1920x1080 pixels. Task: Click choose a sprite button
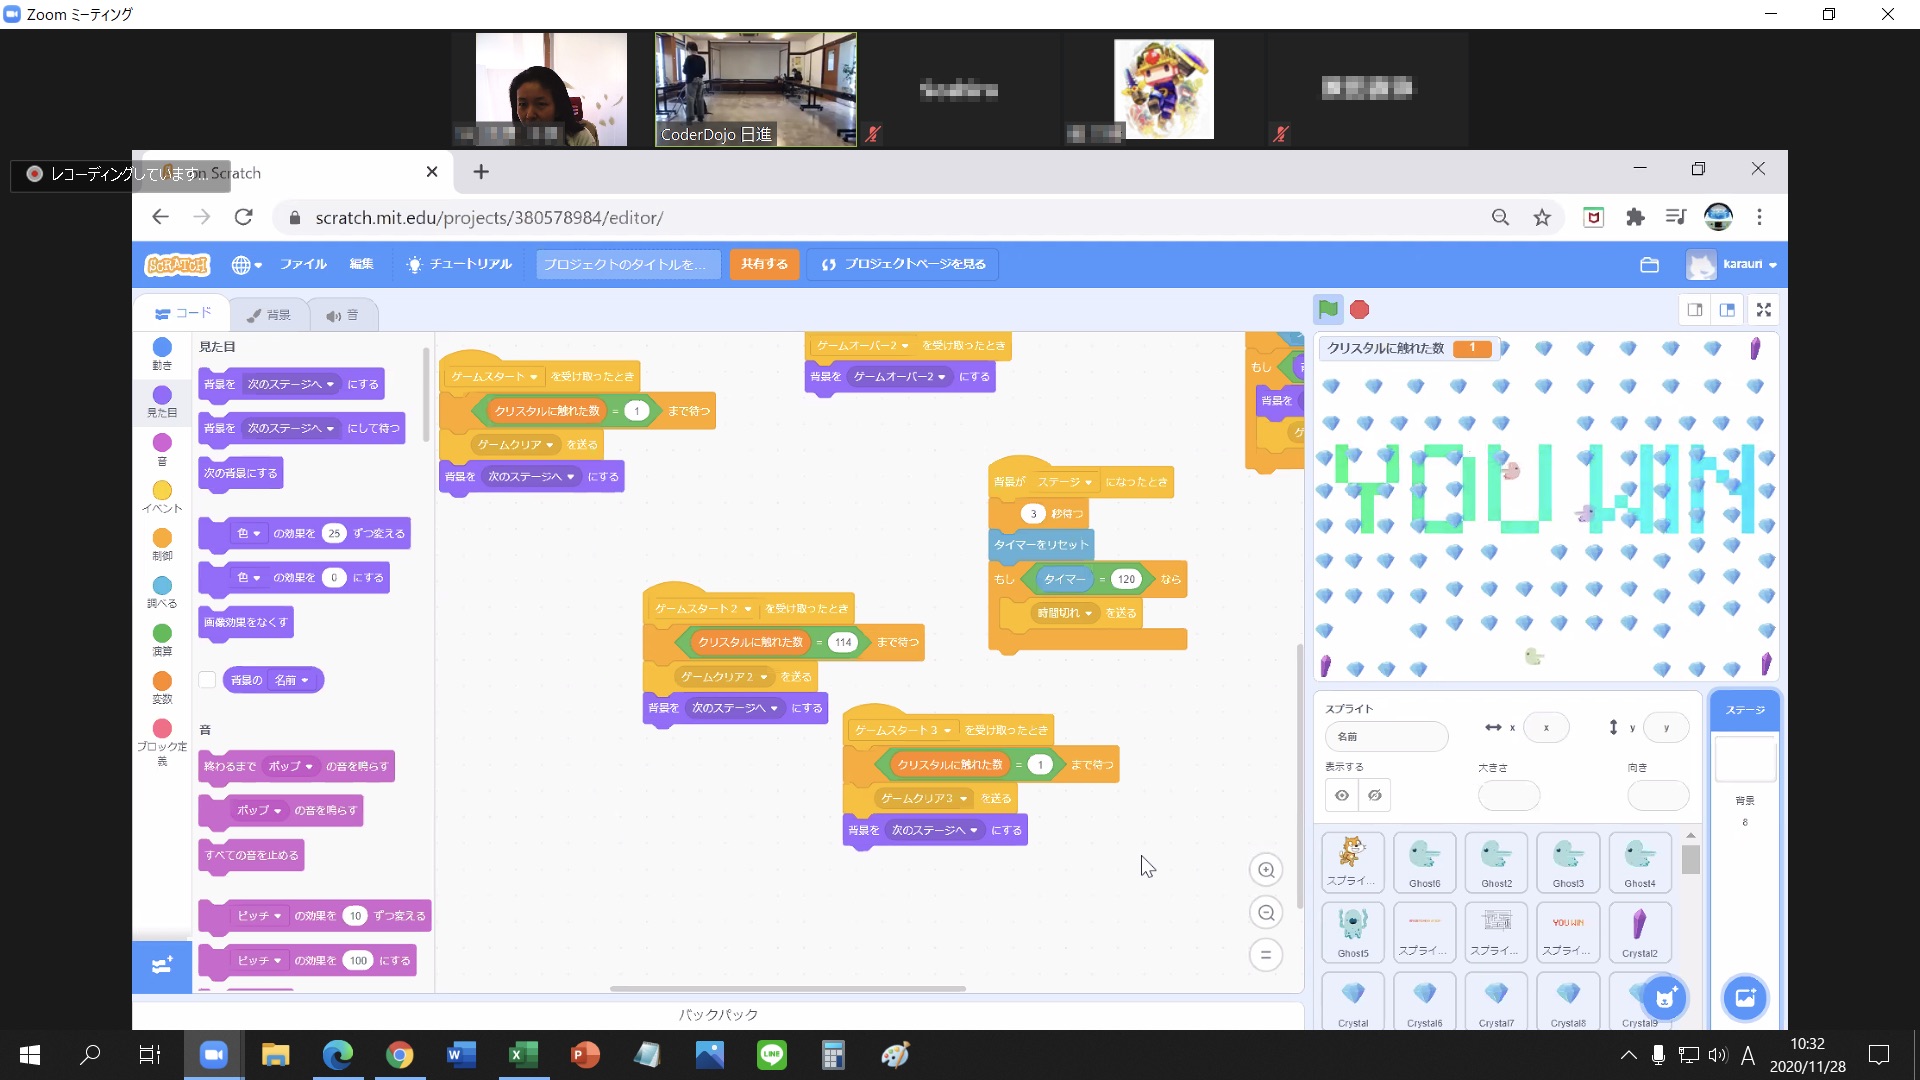(x=1665, y=997)
